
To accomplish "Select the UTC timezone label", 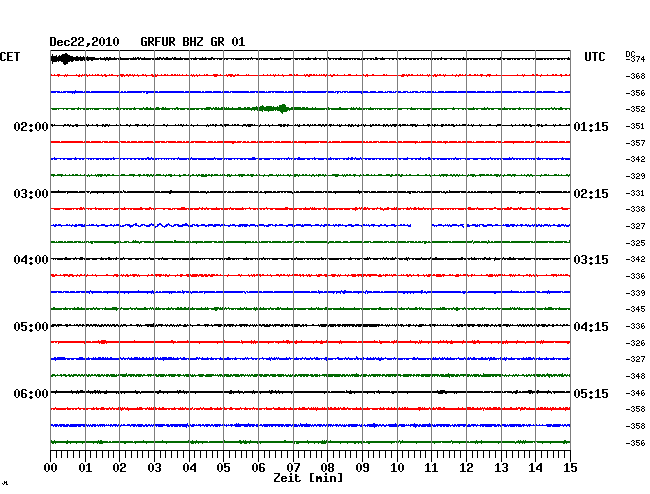I will 594,57.
